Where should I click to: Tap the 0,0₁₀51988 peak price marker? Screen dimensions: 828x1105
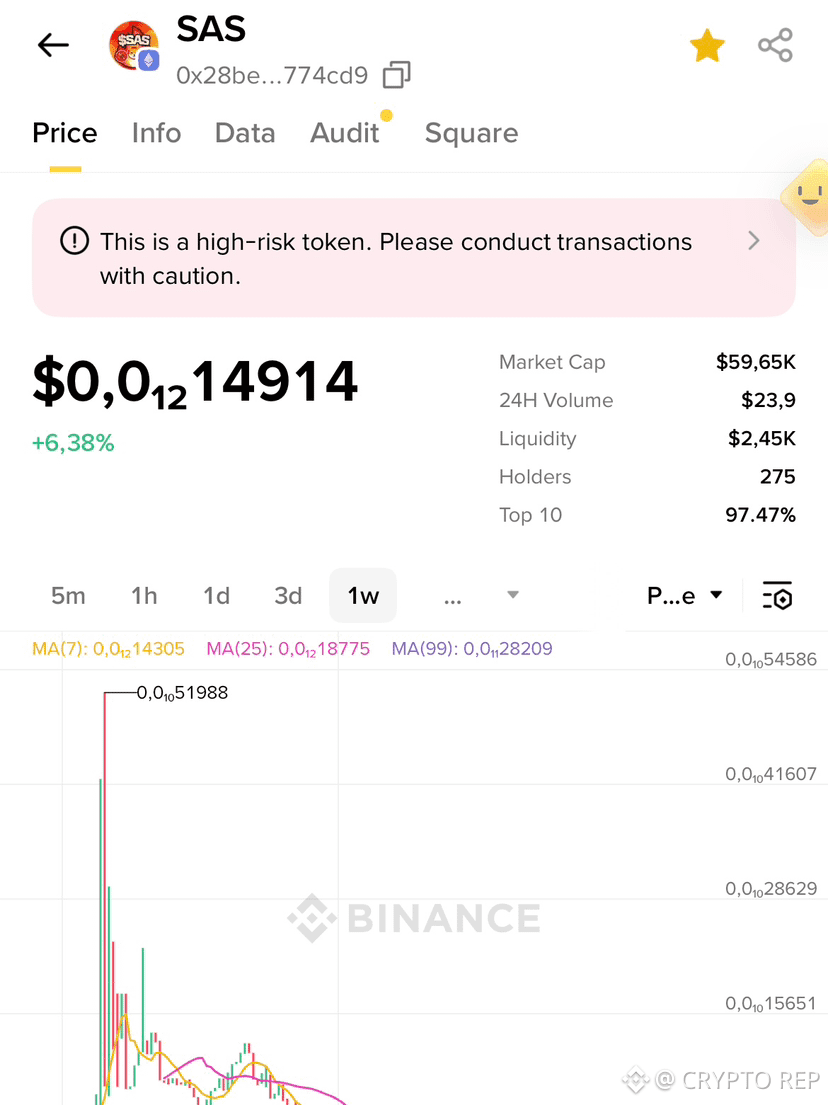(x=182, y=693)
